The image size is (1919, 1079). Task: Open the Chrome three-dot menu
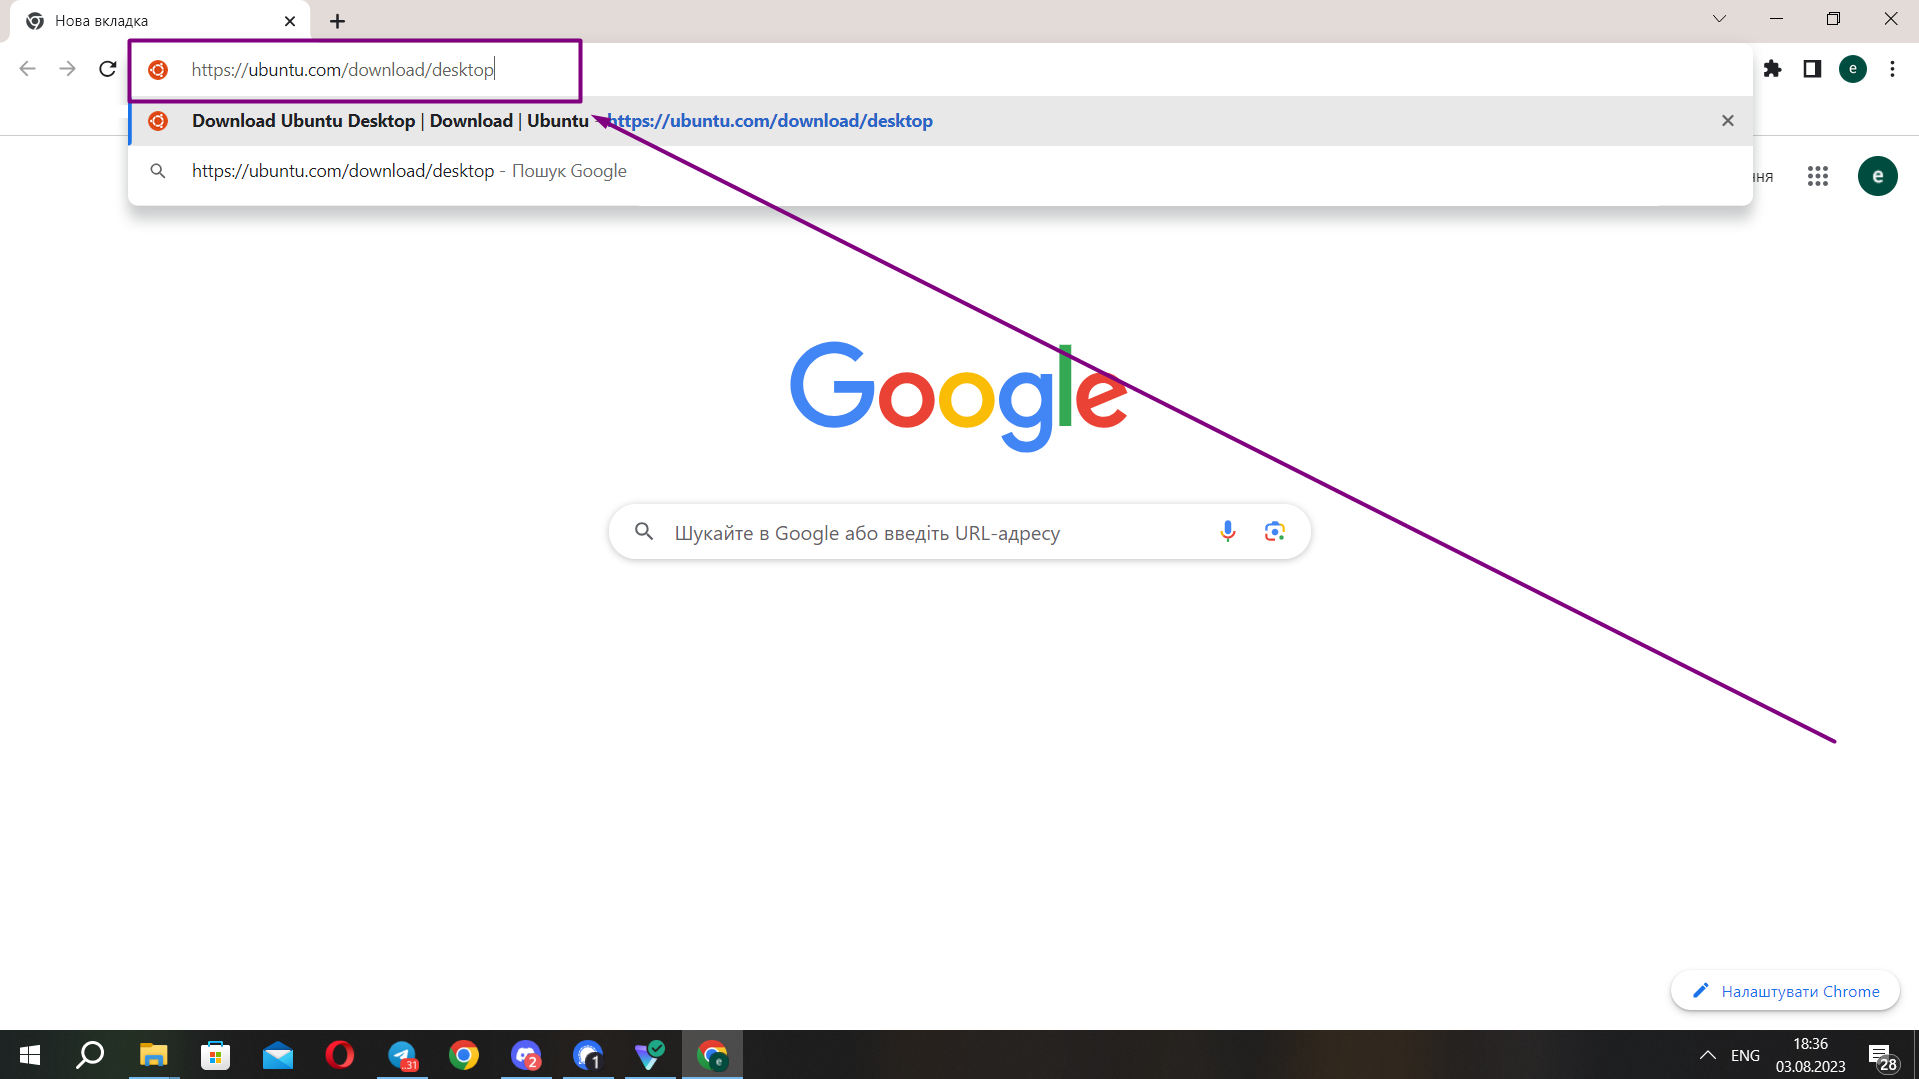pos(1892,69)
